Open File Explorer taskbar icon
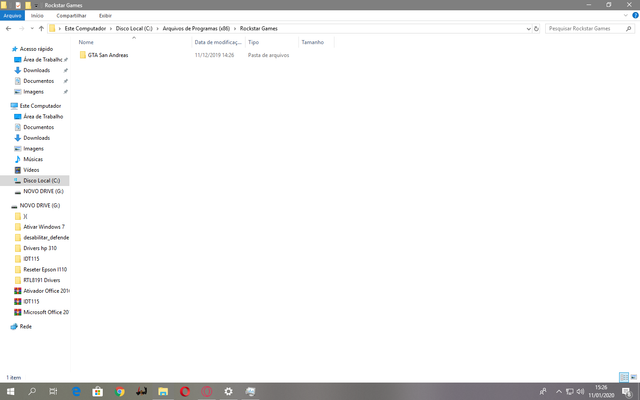Screen dimensions: 640x400 tap(163, 392)
